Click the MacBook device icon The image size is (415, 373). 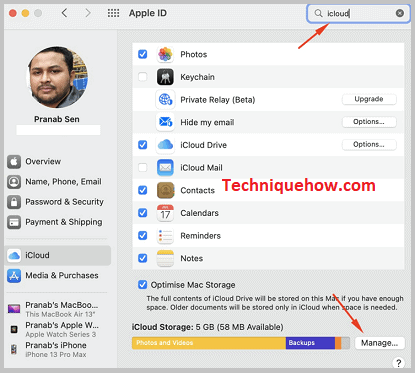(x=14, y=309)
